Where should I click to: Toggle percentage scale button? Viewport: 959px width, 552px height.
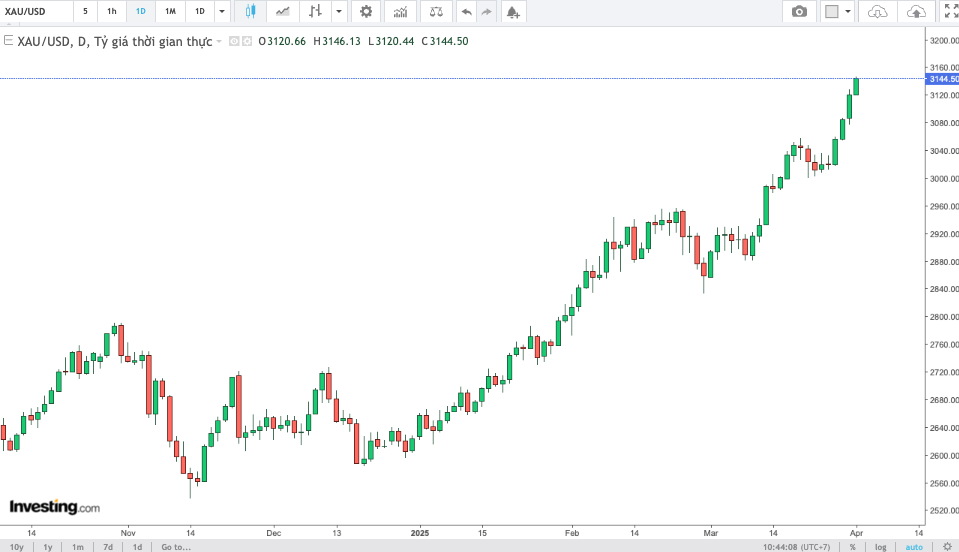(853, 546)
